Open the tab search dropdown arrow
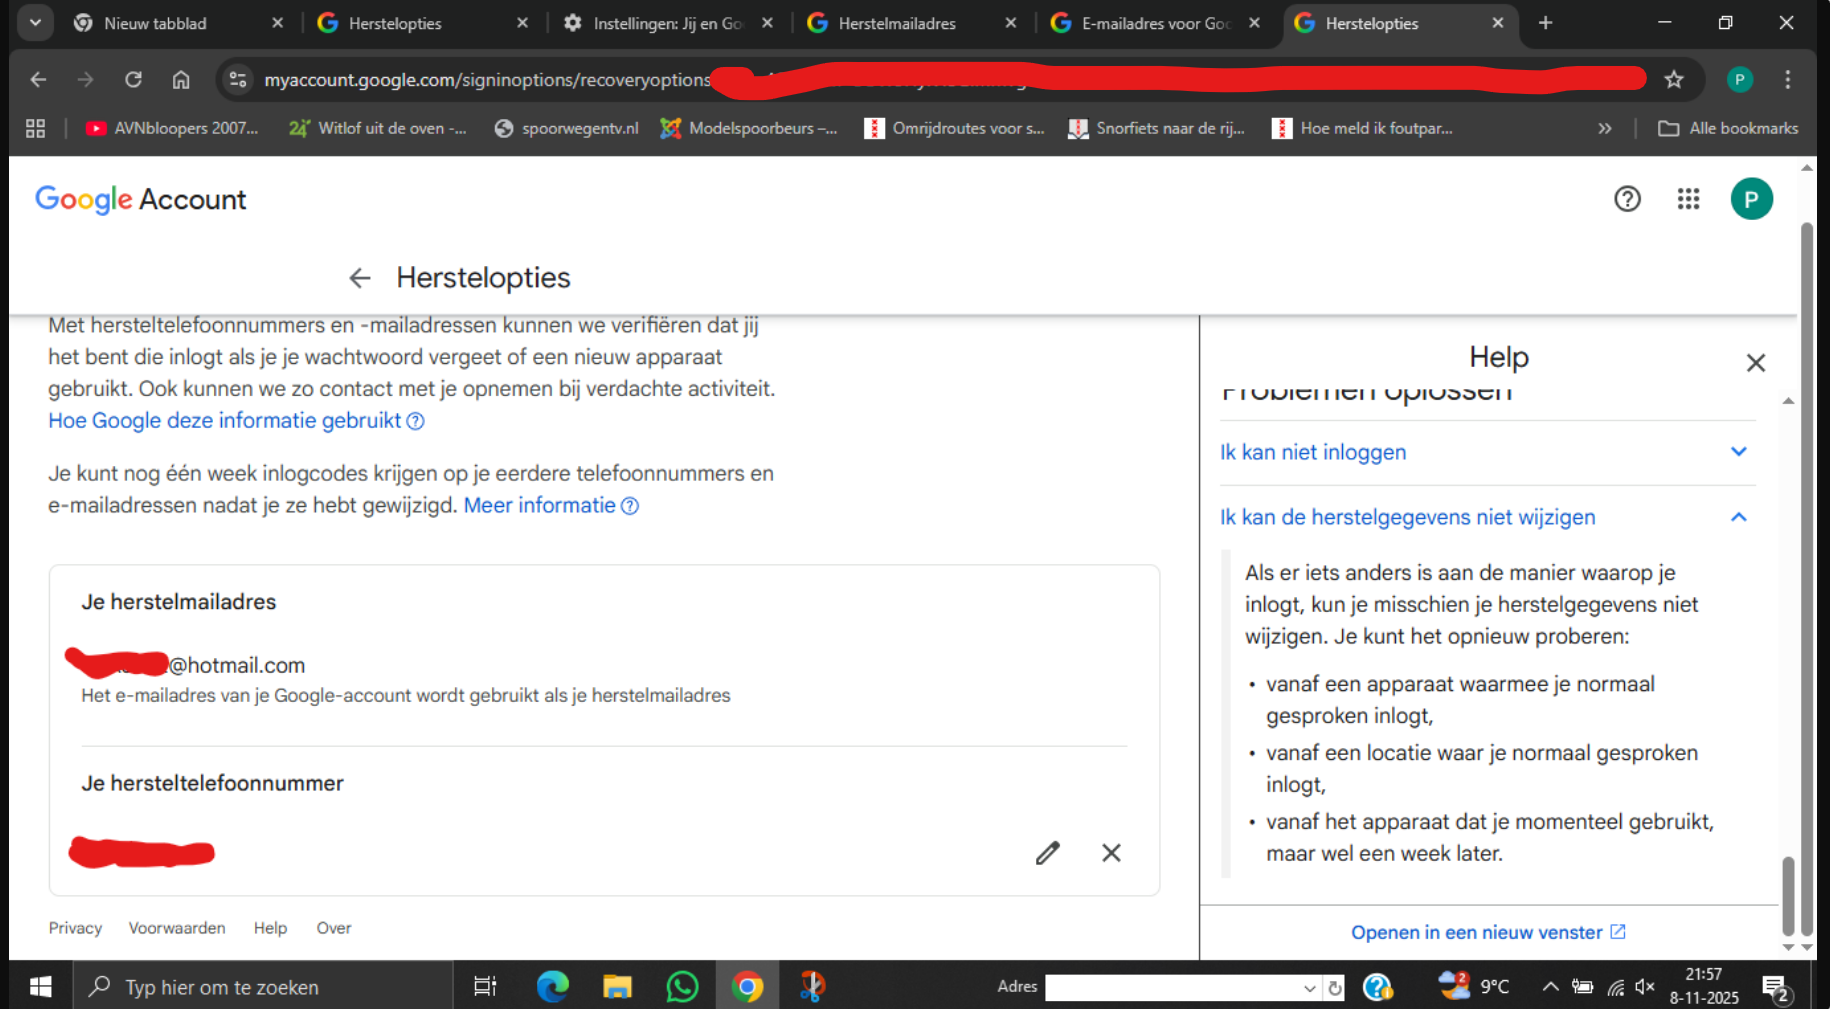Viewport: 1830px width, 1009px height. point(35,22)
